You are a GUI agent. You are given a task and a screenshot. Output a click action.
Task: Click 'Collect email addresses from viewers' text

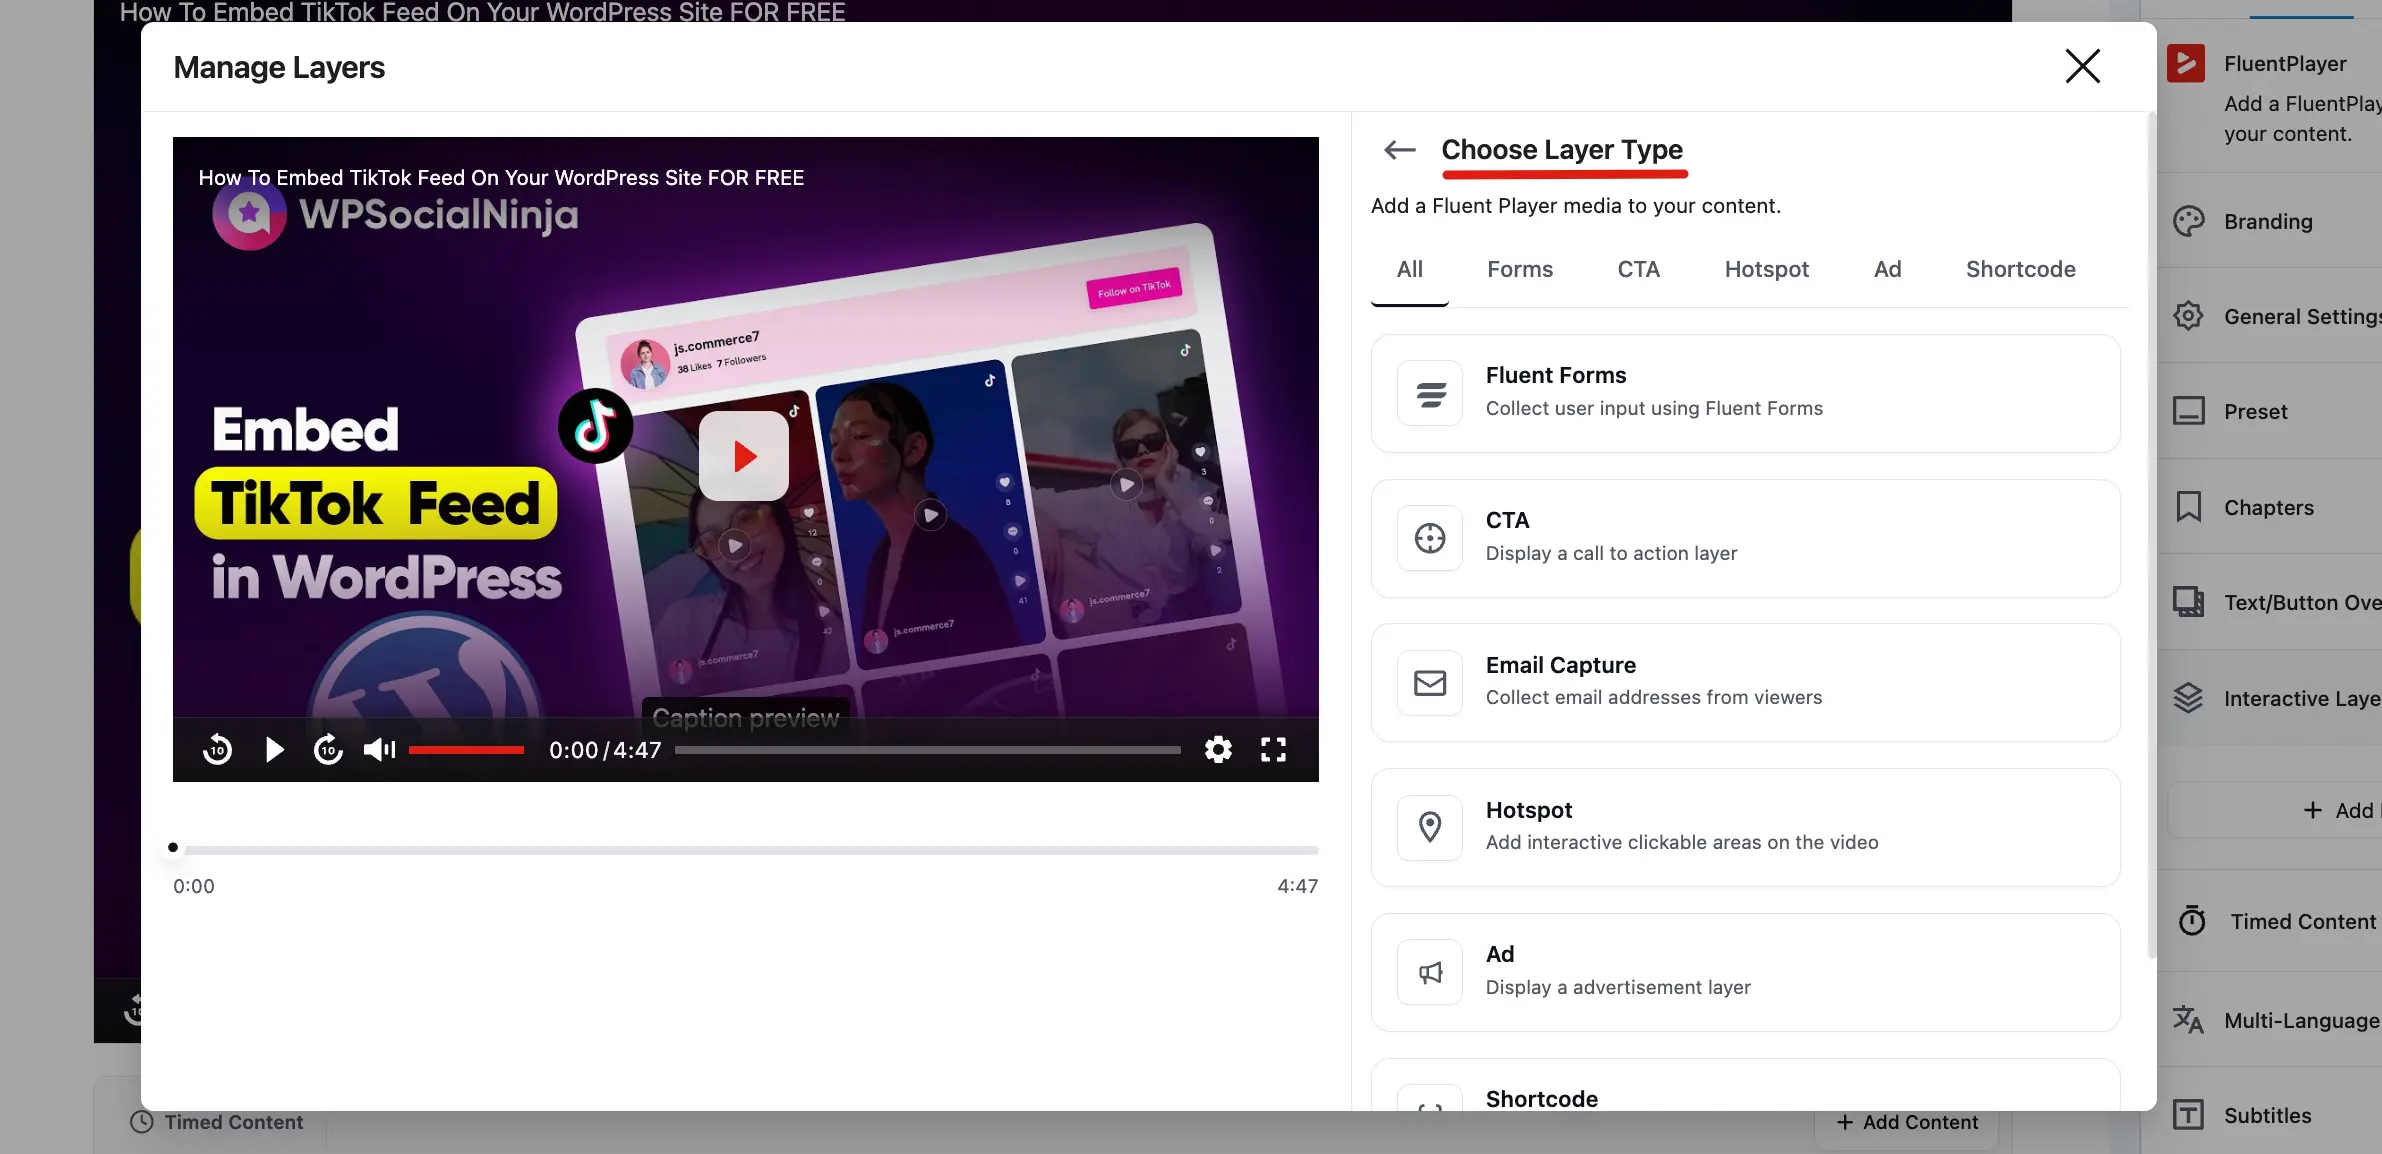(1654, 697)
